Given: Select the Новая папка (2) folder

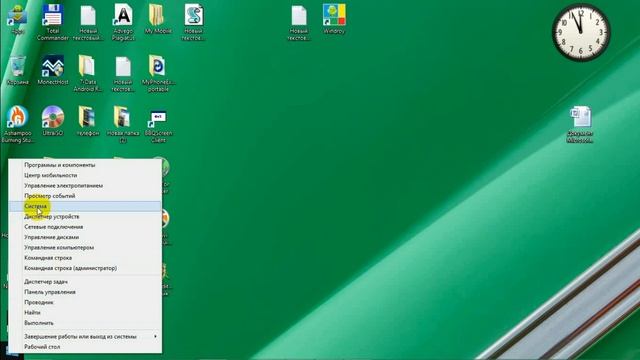Looking at the screenshot, I should tap(123, 125).
